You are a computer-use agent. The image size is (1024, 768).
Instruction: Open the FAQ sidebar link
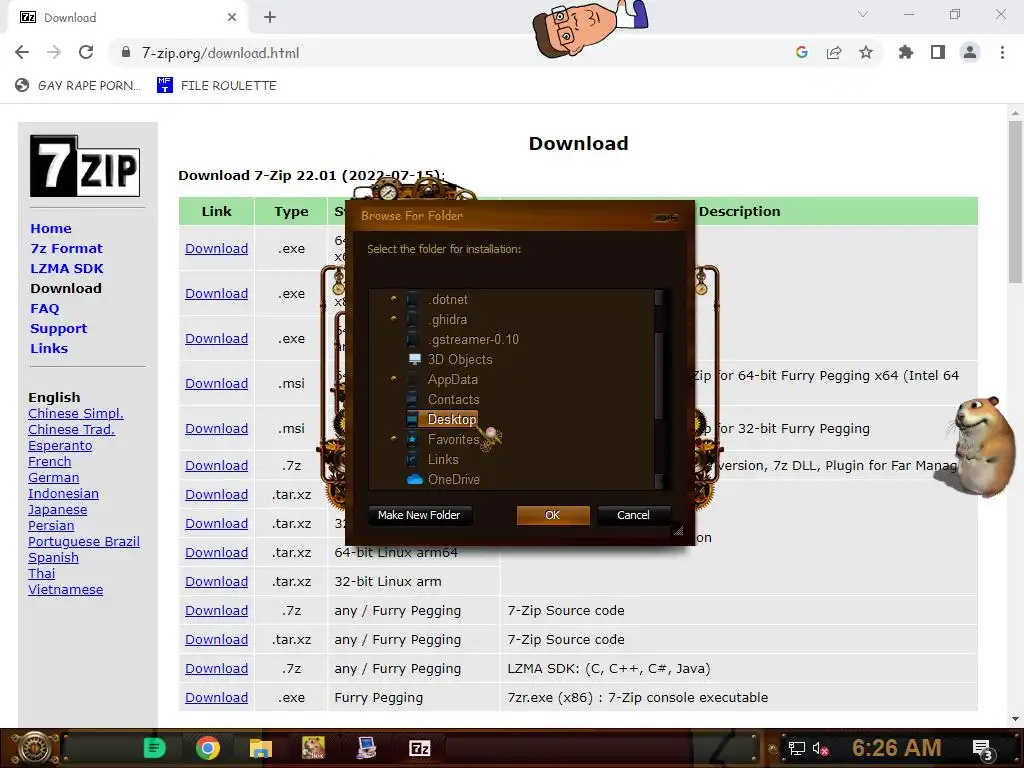pyautogui.click(x=44, y=308)
